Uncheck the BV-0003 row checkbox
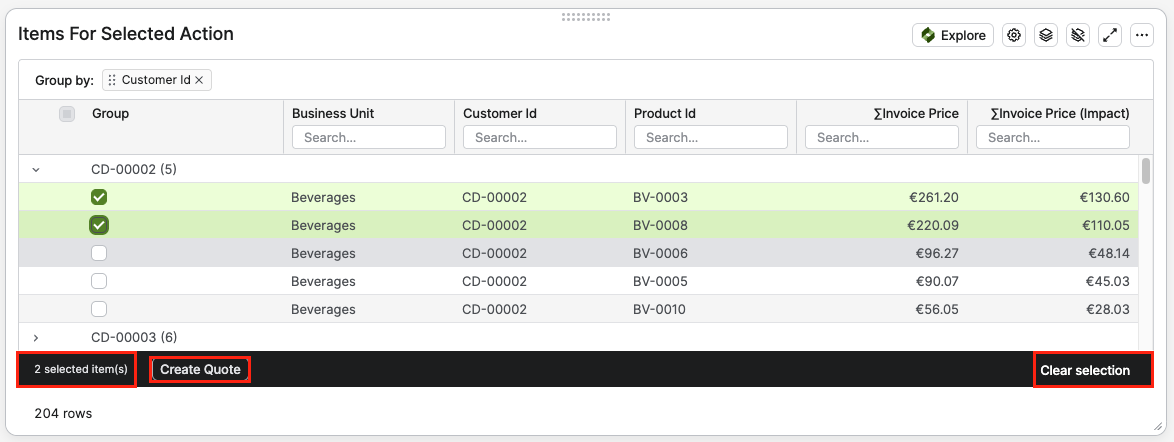 pyautogui.click(x=99, y=197)
